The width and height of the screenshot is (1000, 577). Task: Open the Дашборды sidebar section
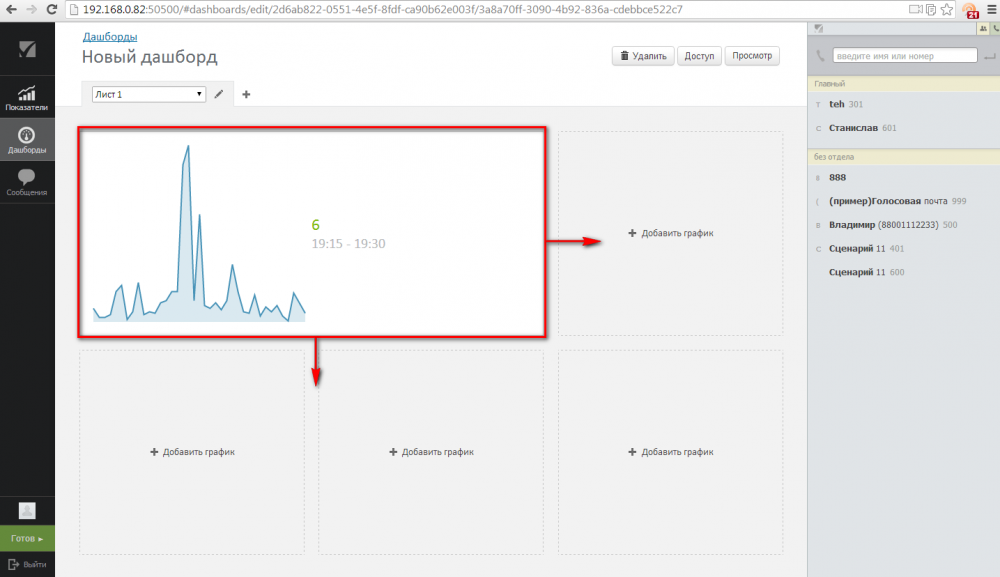(x=27, y=140)
